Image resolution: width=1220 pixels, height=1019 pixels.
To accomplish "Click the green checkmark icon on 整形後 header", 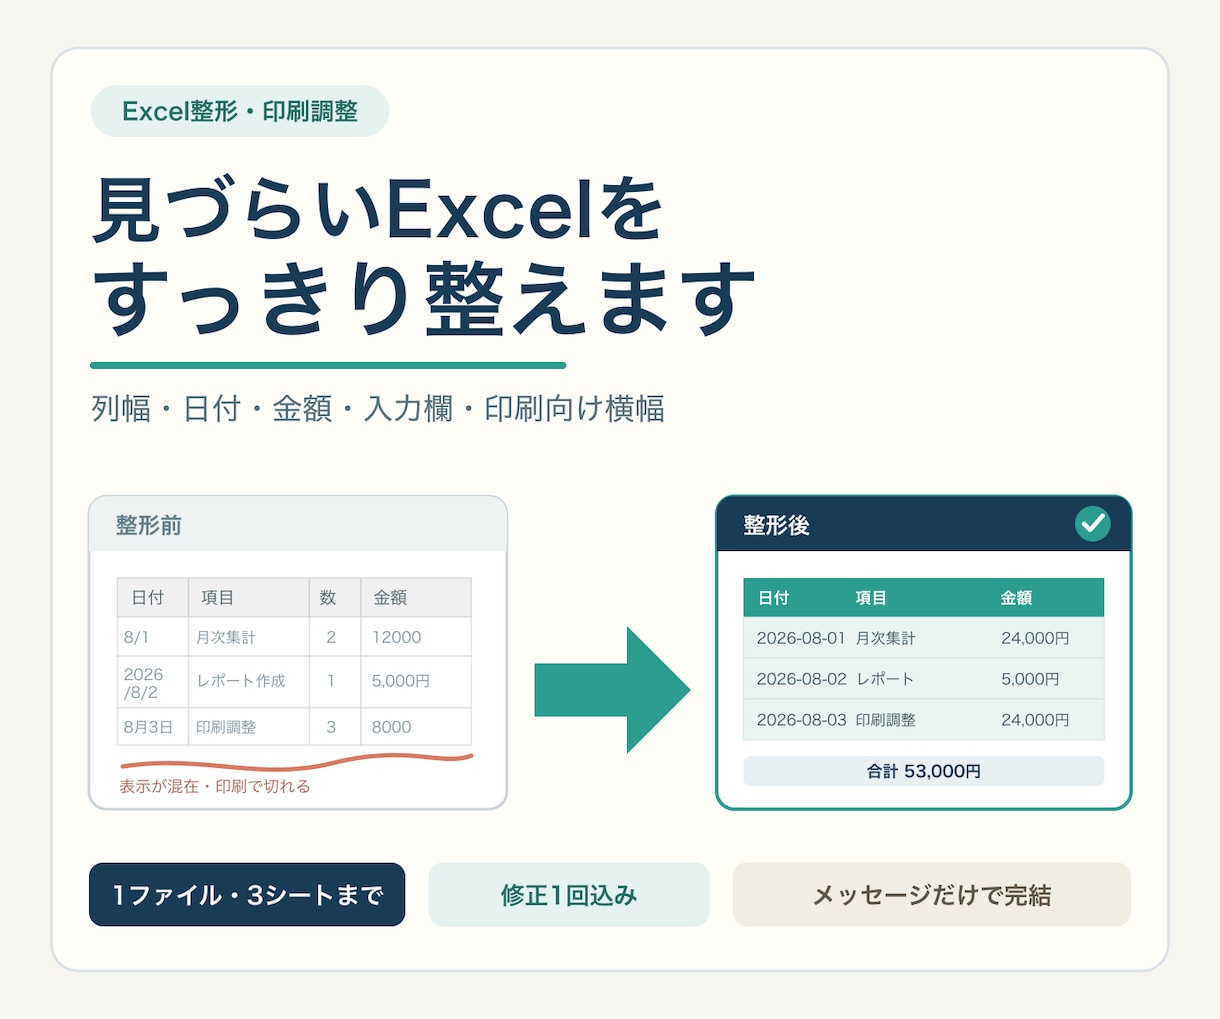I will (x=1092, y=523).
